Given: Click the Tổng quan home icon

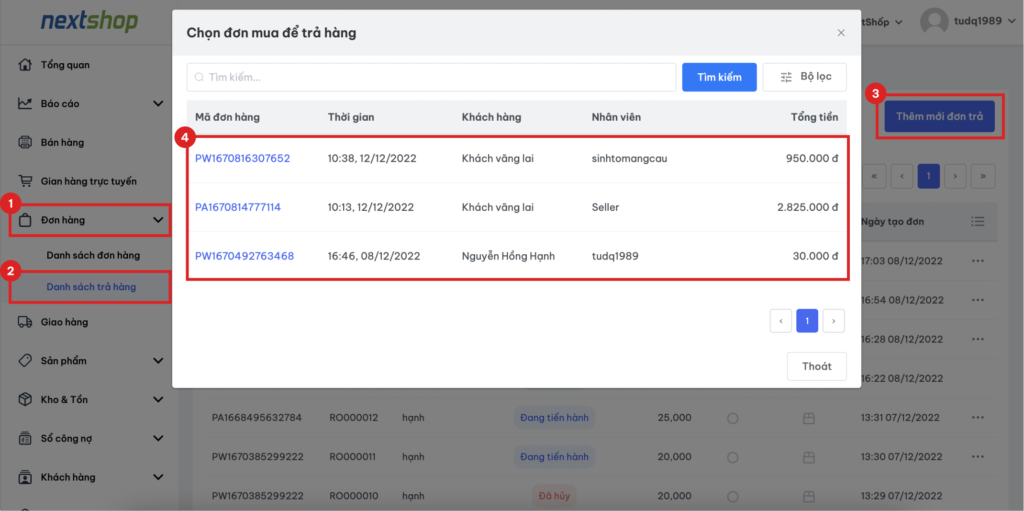Looking at the screenshot, I should [x=26, y=65].
